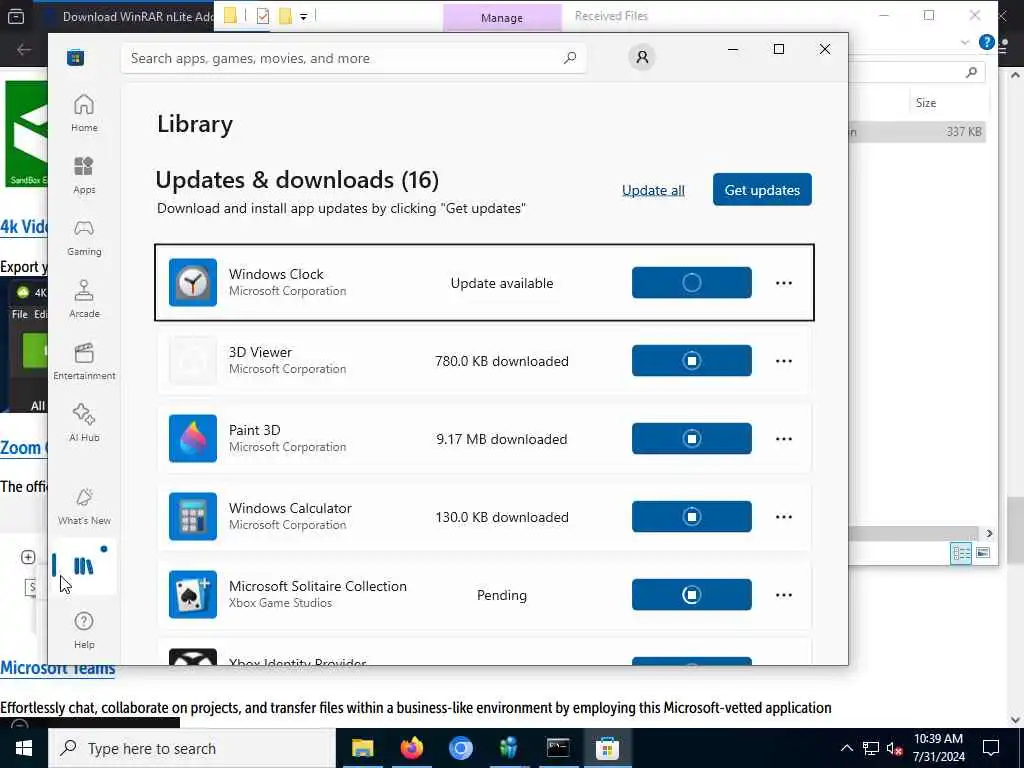Screen dimensions: 1024x768
Task: Click the Microsoft Solitaire Collection app icon
Action: coord(193,594)
